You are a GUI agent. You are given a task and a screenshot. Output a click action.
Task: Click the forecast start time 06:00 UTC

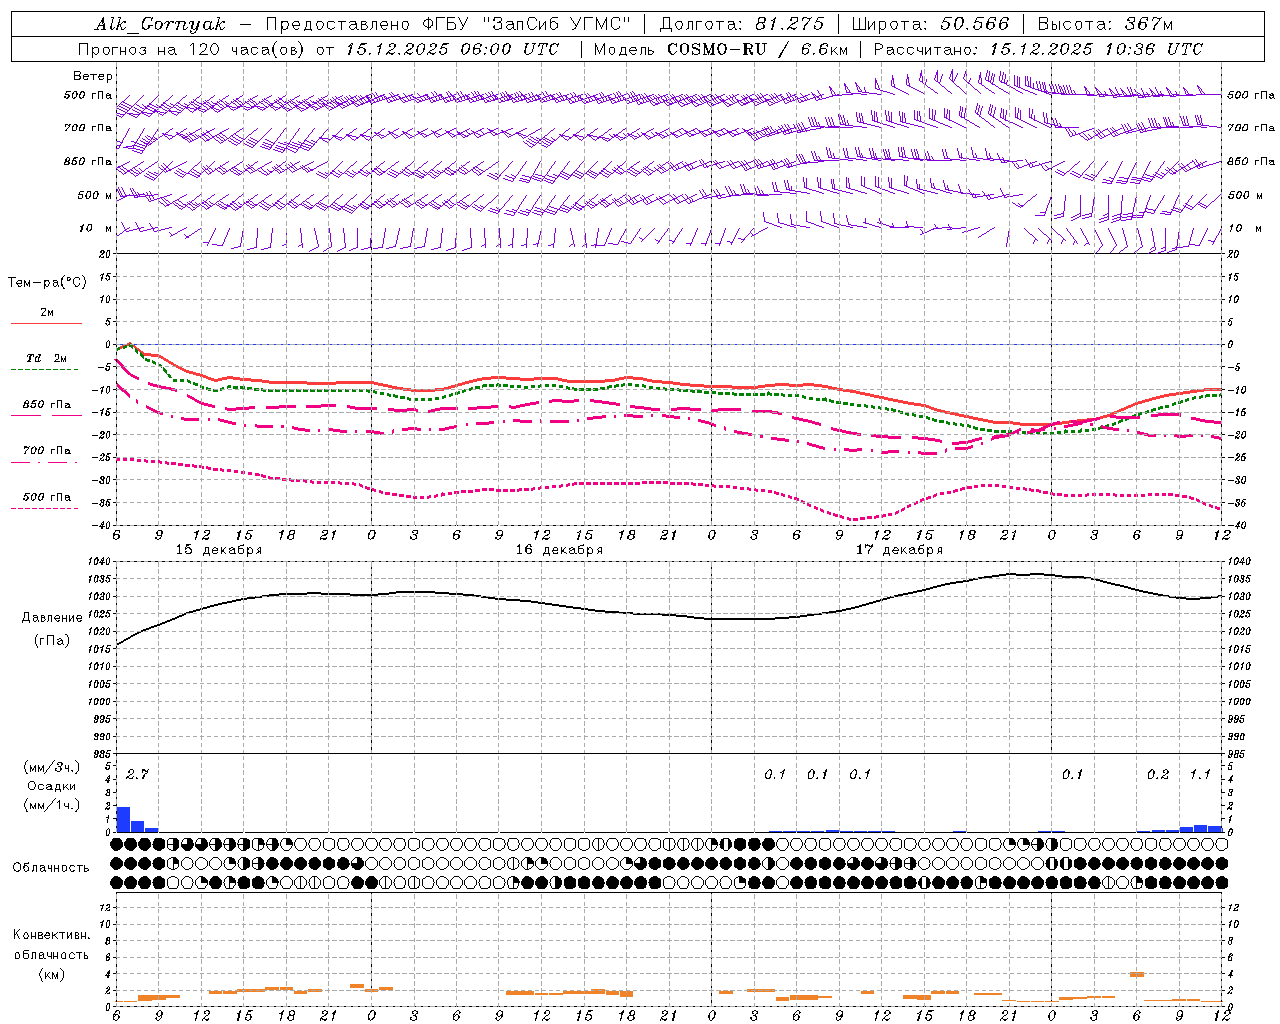[509, 49]
